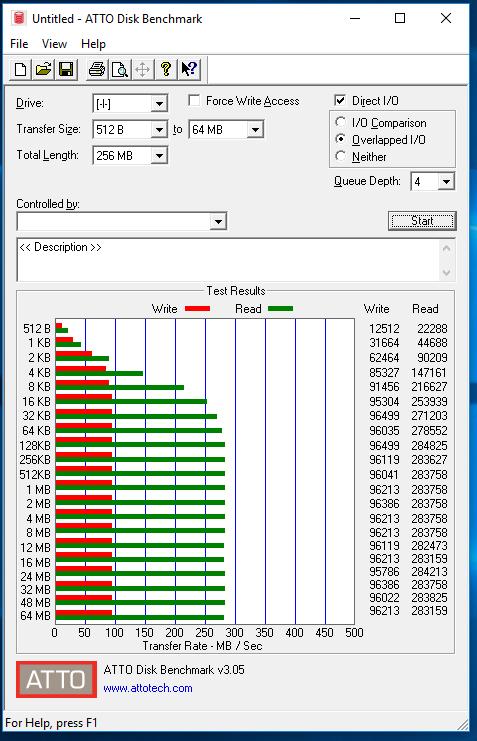Open About via yellow question mark icon
477x741 pixels.
tap(165, 70)
